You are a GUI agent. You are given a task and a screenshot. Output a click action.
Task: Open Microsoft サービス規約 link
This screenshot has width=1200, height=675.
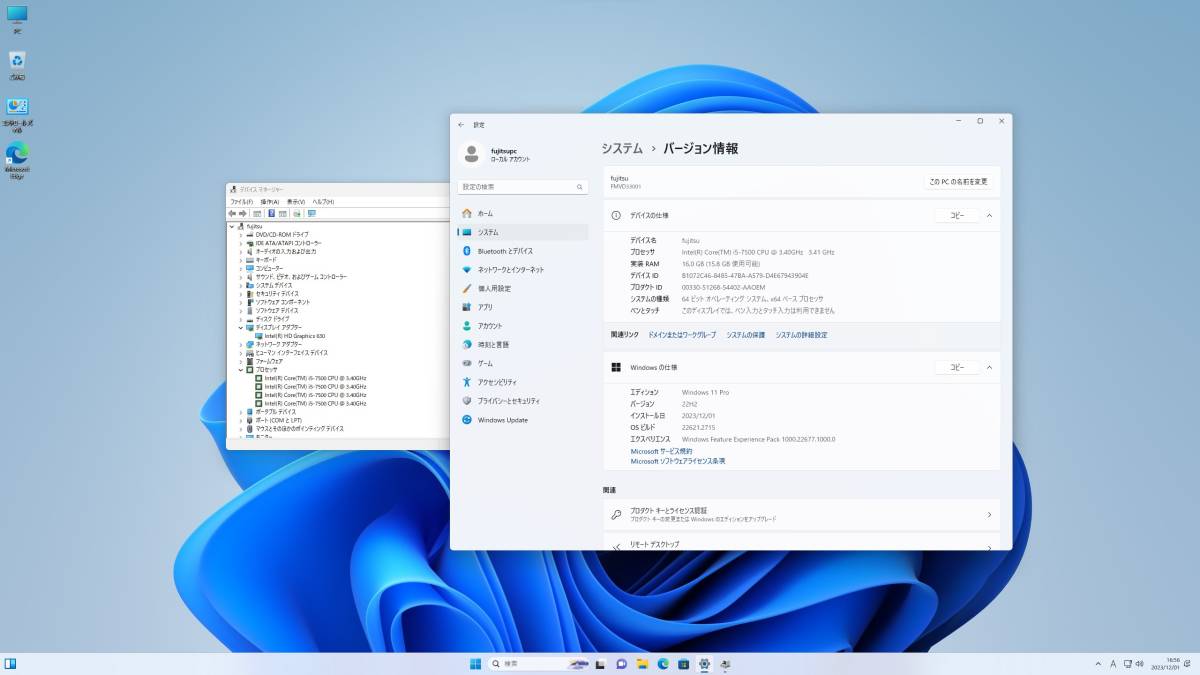point(661,451)
